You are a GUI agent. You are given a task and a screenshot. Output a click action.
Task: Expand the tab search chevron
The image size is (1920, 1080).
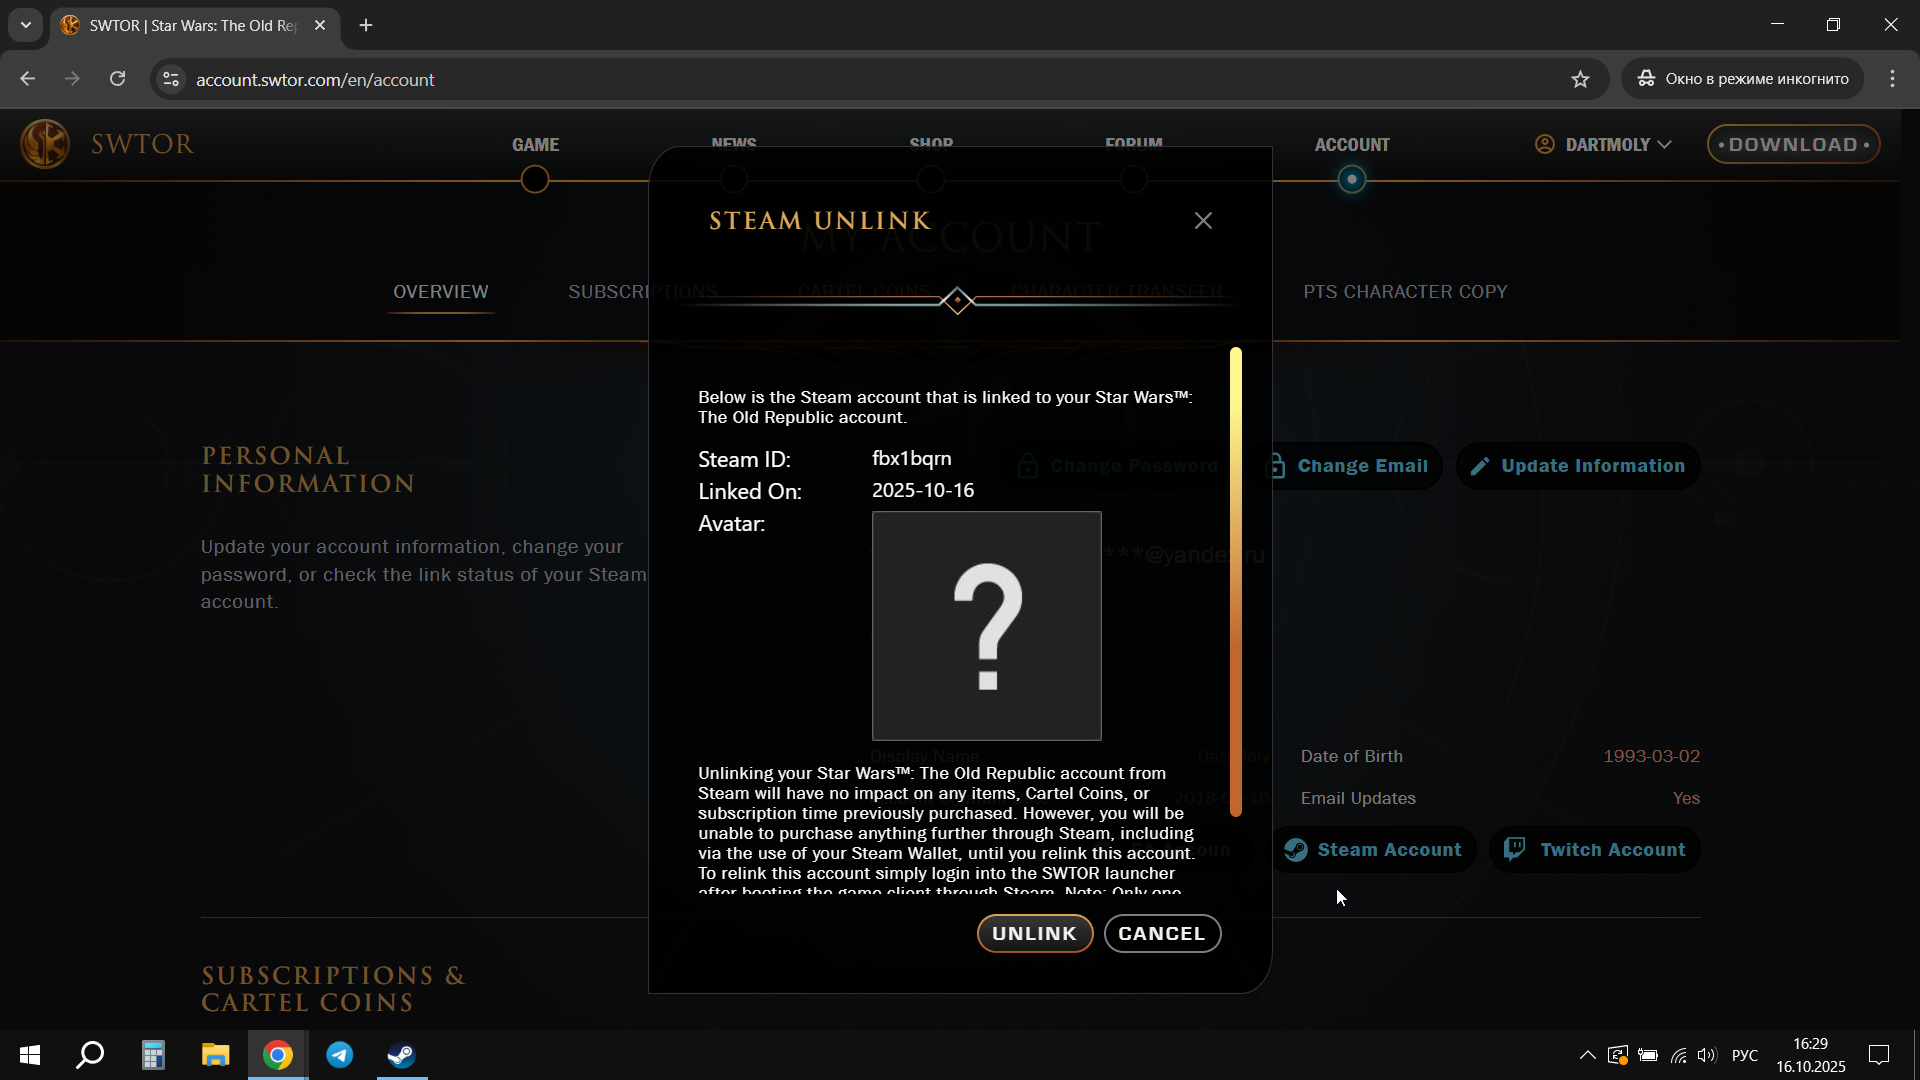[x=26, y=25]
